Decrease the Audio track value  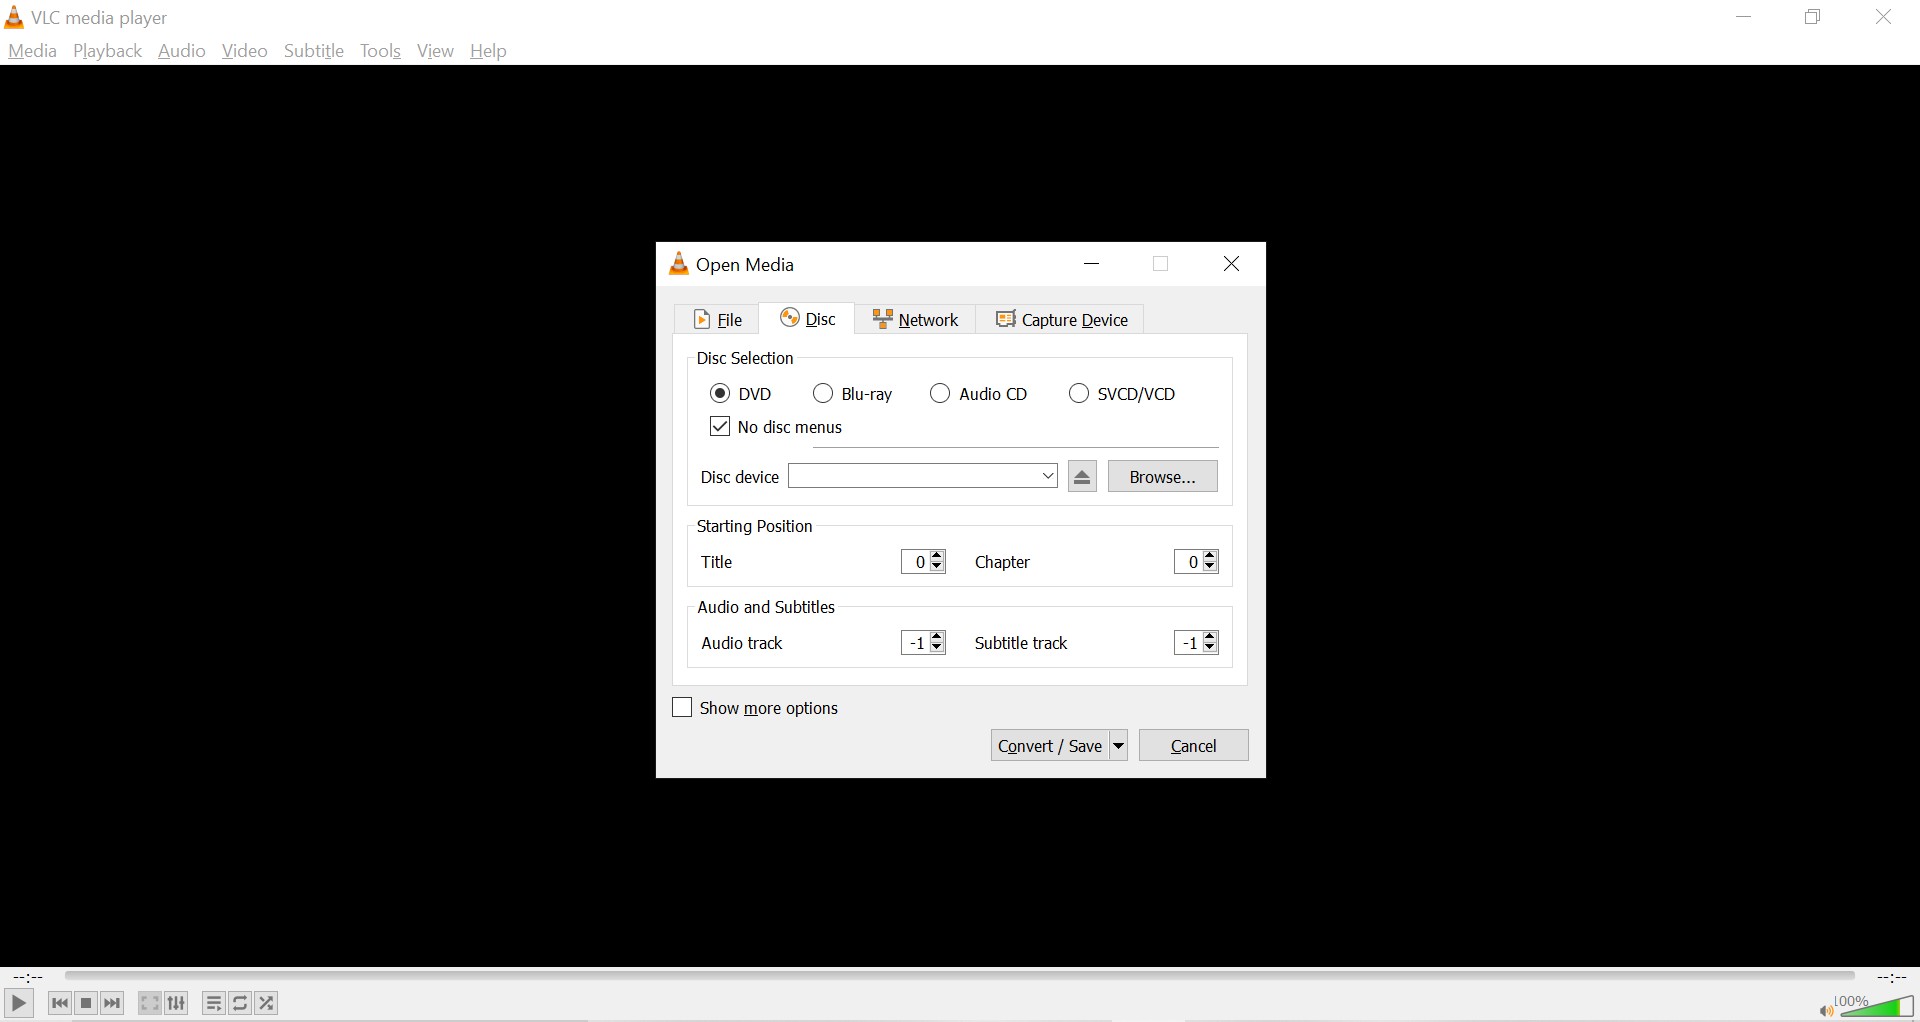[938, 649]
